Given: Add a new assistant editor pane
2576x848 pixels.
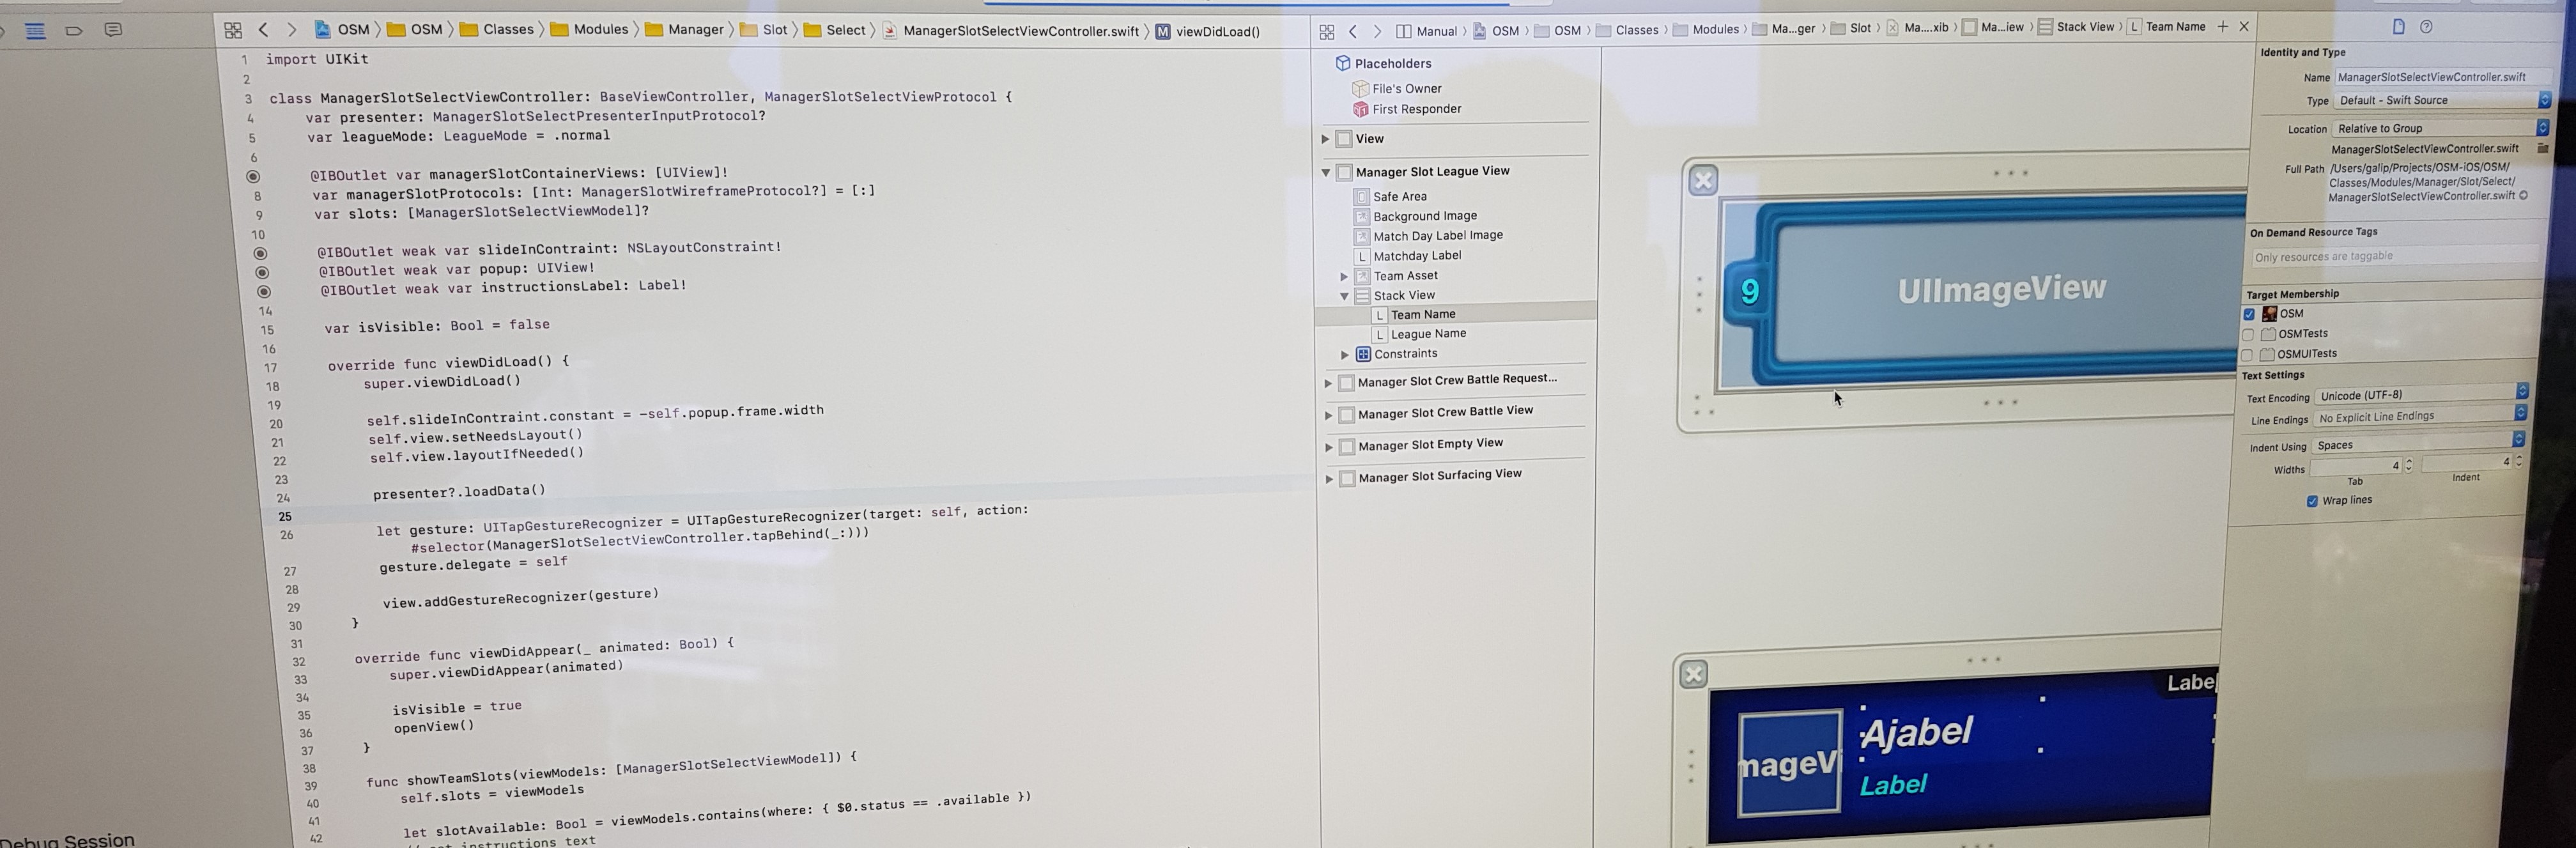Looking at the screenshot, I should click(2223, 27).
